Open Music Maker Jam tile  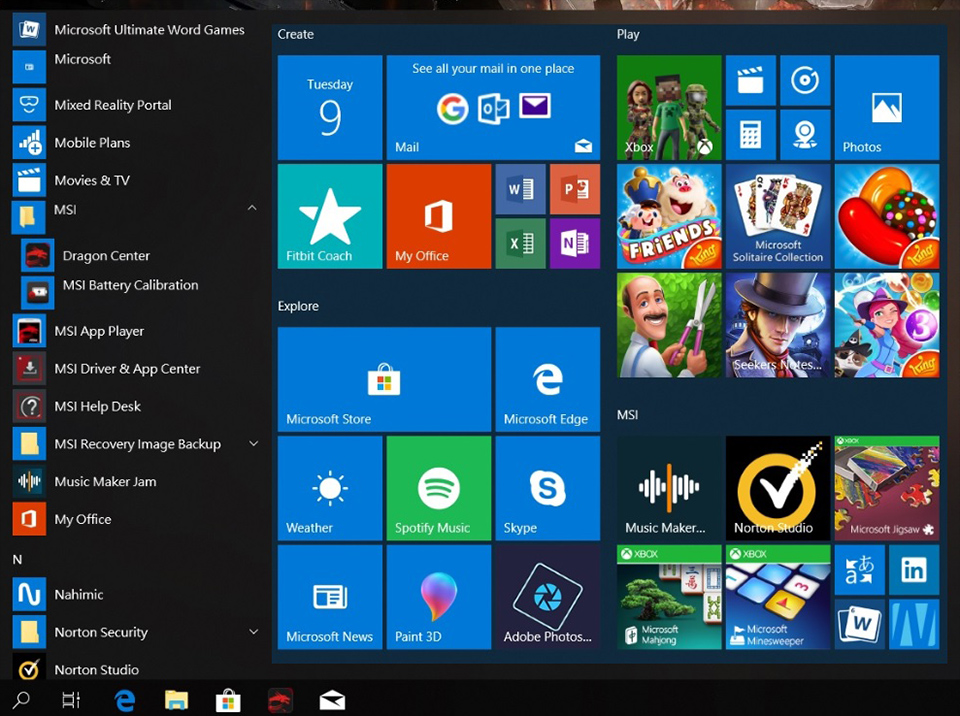pos(669,488)
